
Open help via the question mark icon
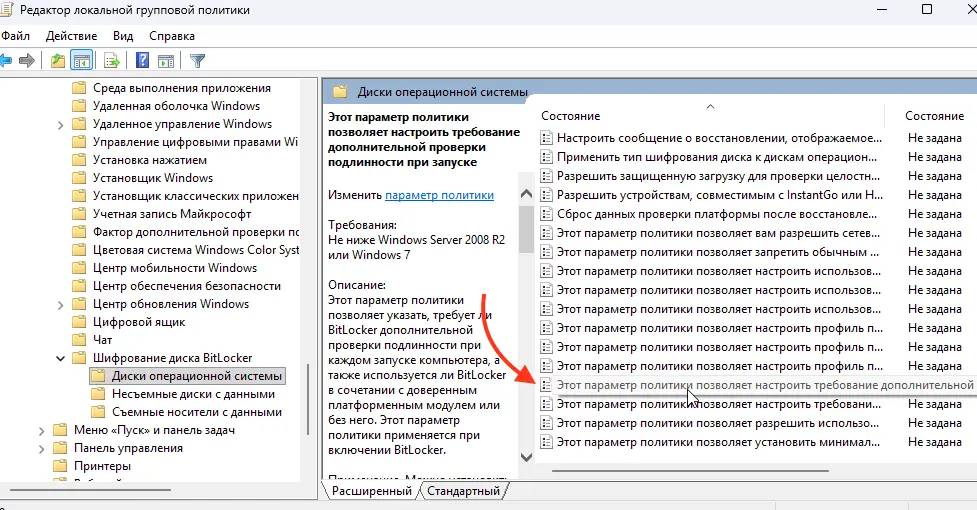[142, 61]
